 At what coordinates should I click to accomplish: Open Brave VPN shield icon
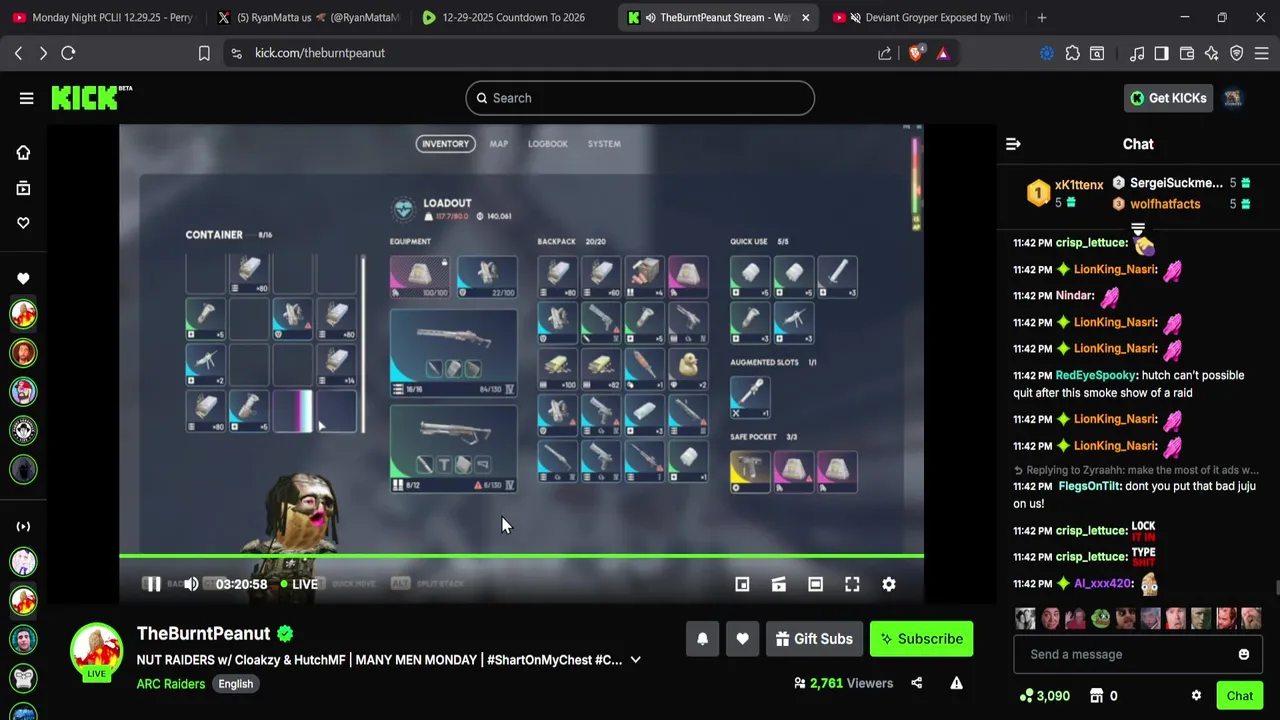coord(1237,53)
